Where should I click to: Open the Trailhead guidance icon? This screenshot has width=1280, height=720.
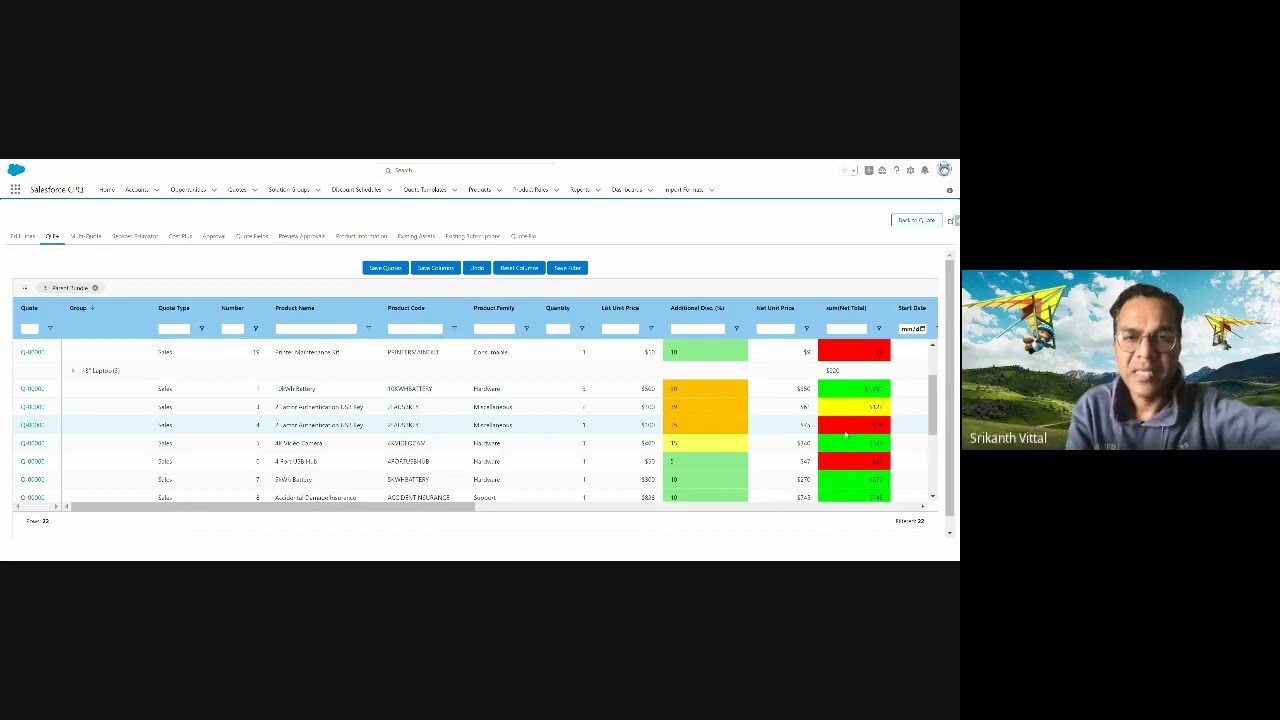coord(882,170)
